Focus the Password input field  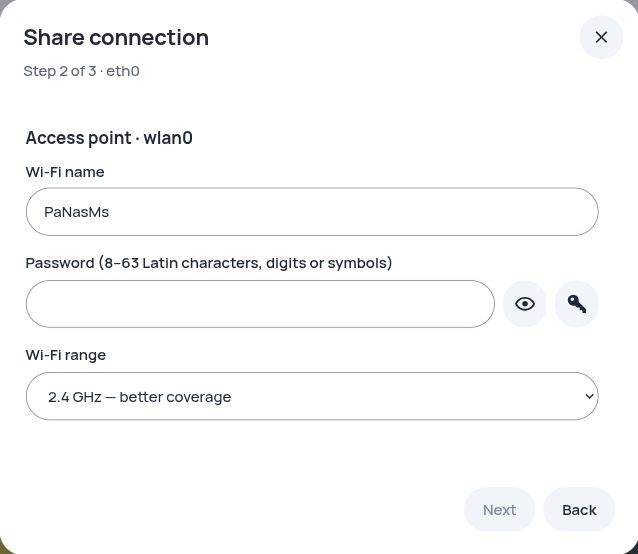click(x=260, y=304)
